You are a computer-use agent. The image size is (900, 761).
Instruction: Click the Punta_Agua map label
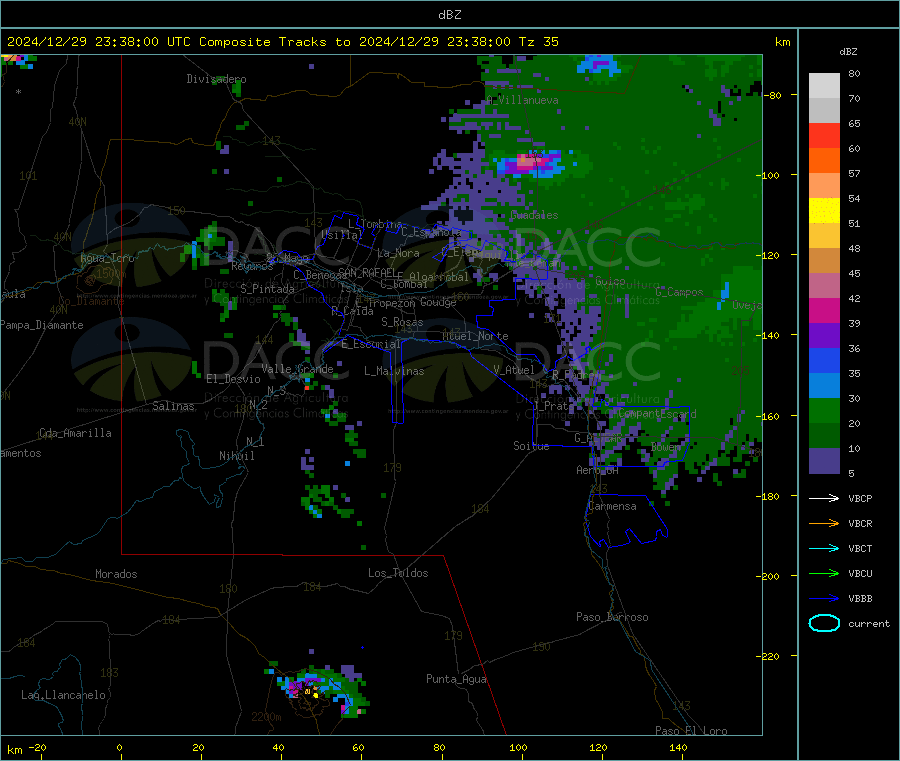[x=456, y=679]
